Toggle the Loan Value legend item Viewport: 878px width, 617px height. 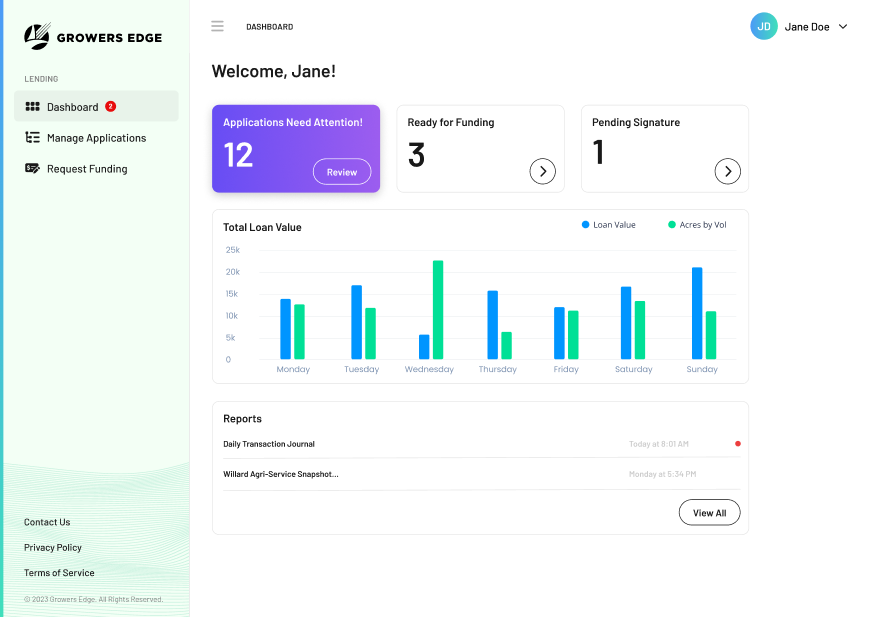tap(609, 225)
